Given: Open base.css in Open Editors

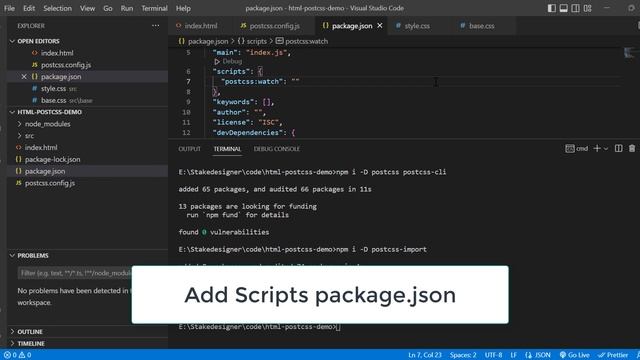Looking at the screenshot, I should point(53,100).
